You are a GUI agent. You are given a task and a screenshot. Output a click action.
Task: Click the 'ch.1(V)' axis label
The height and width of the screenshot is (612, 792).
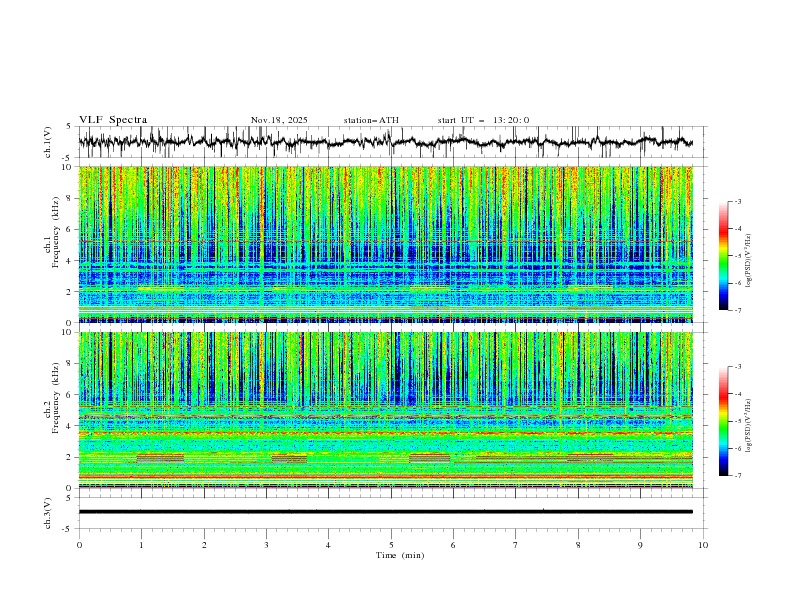point(48,142)
